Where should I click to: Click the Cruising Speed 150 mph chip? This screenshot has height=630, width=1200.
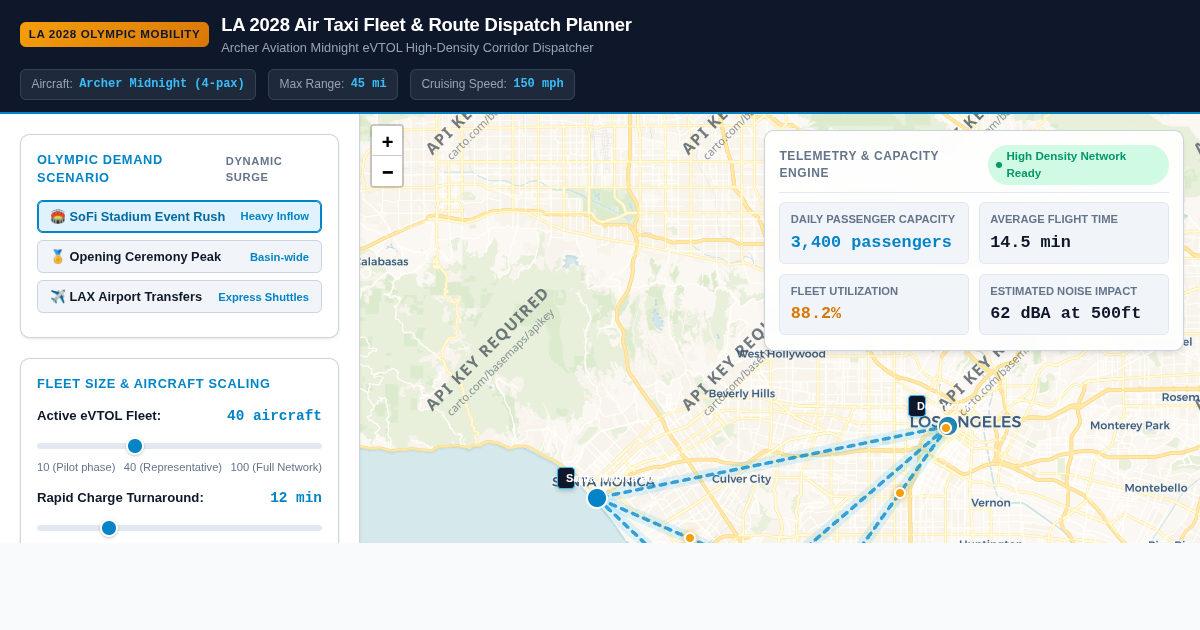[492, 84]
